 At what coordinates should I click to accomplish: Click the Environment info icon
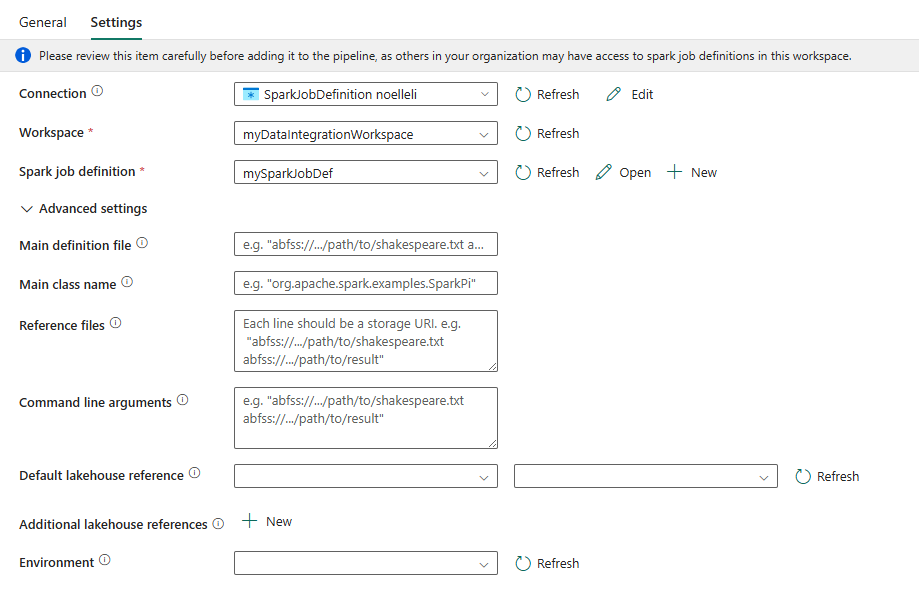(x=104, y=560)
